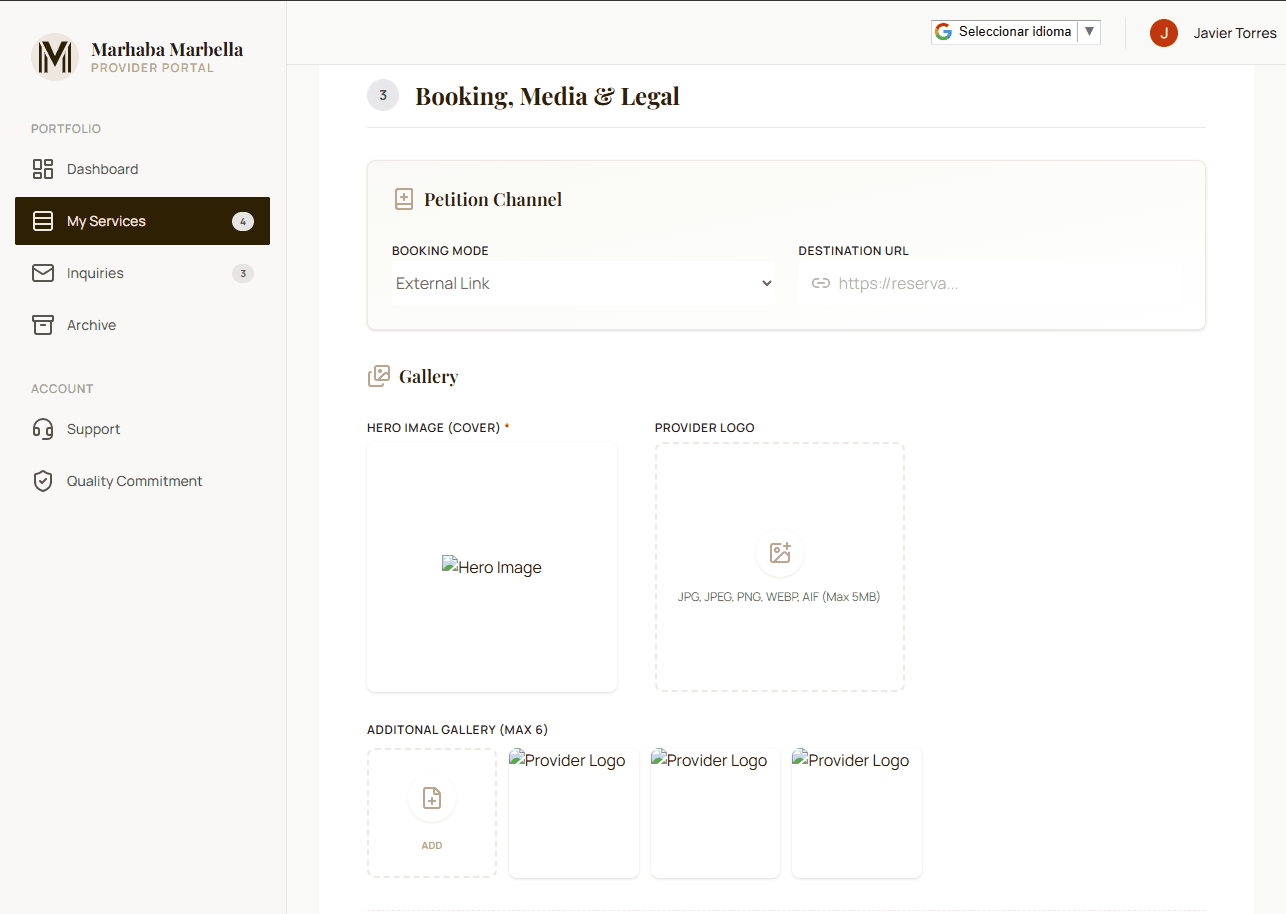Click the Google logo in language selector

pyautogui.click(x=943, y=32)
